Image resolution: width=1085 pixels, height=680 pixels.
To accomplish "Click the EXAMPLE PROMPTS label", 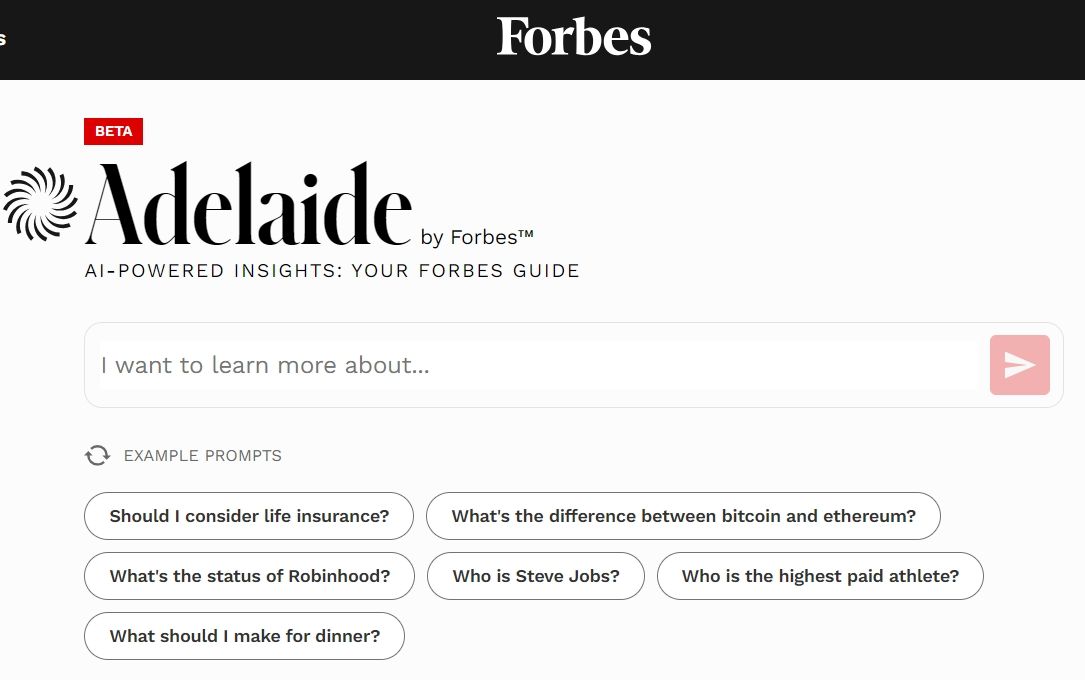I will 202,455.
